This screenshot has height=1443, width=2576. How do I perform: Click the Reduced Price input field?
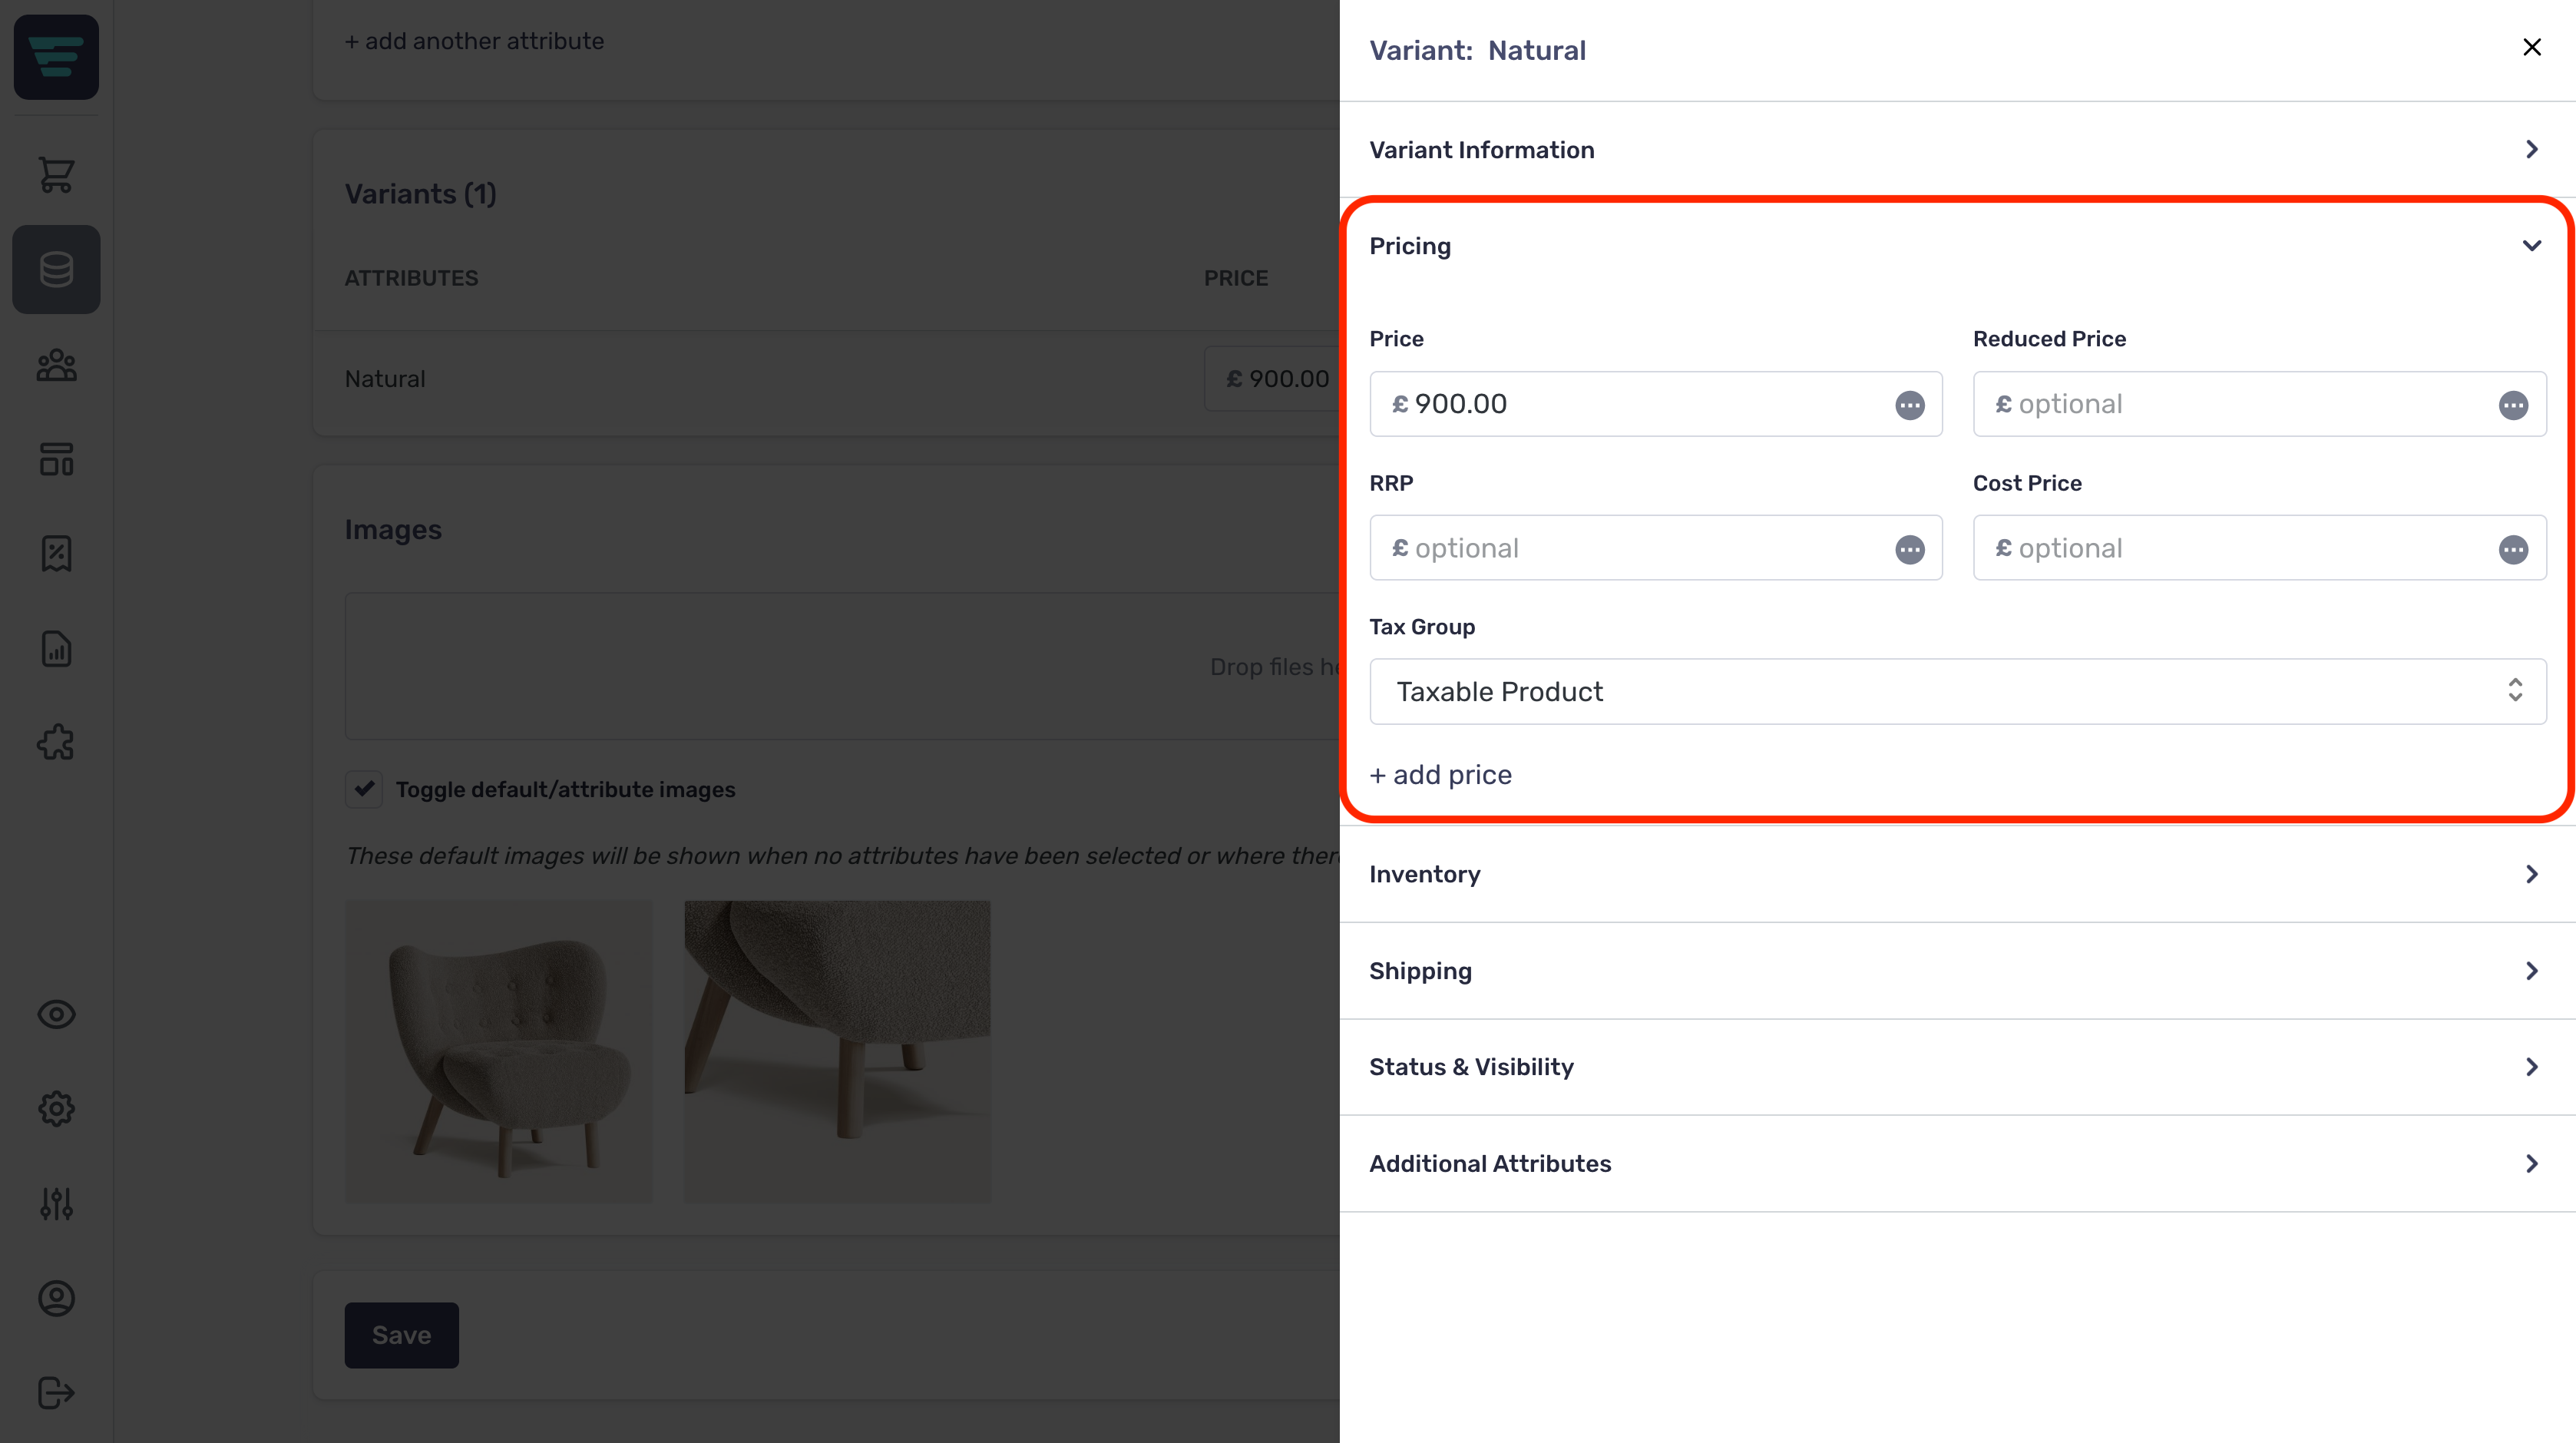2259,404
